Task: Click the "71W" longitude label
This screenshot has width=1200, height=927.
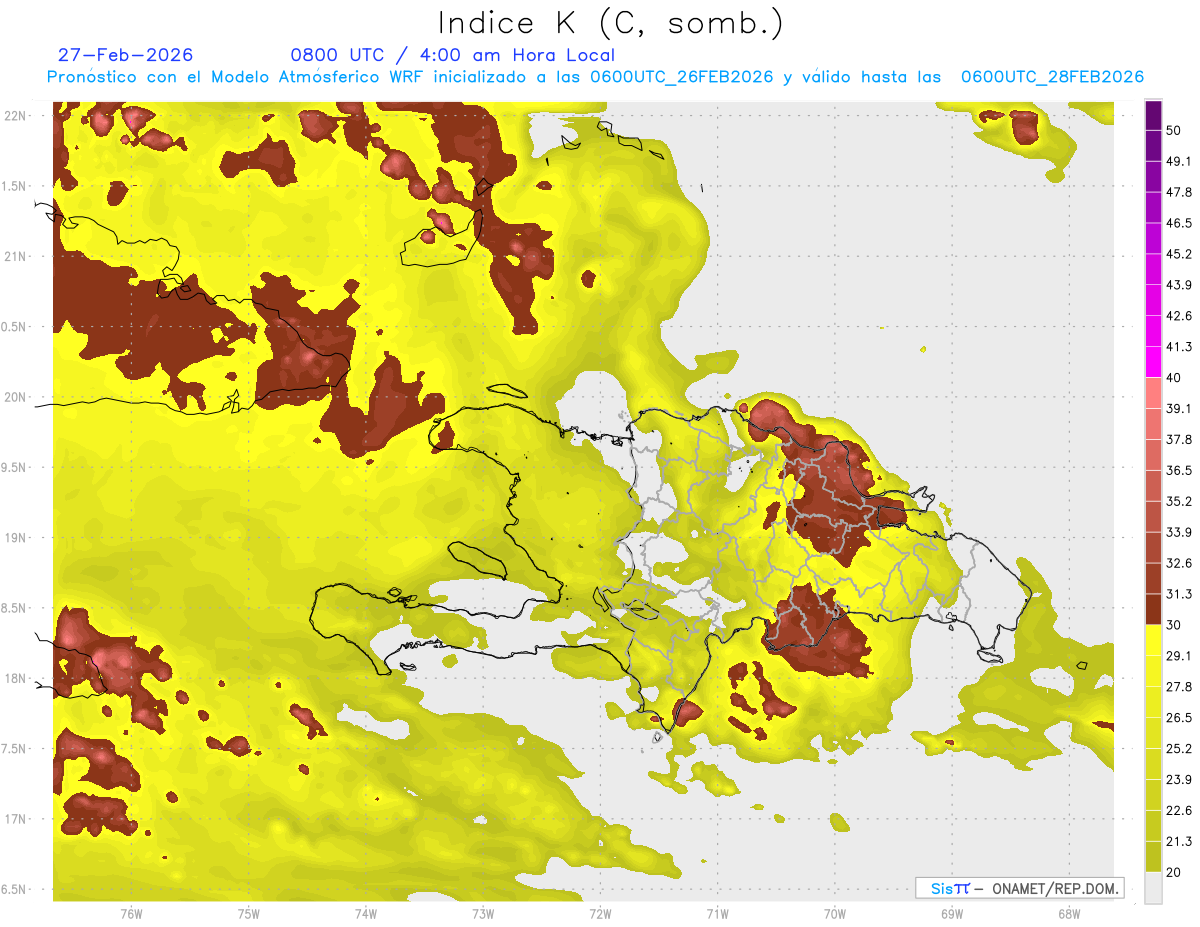Action: click(717, 914)
